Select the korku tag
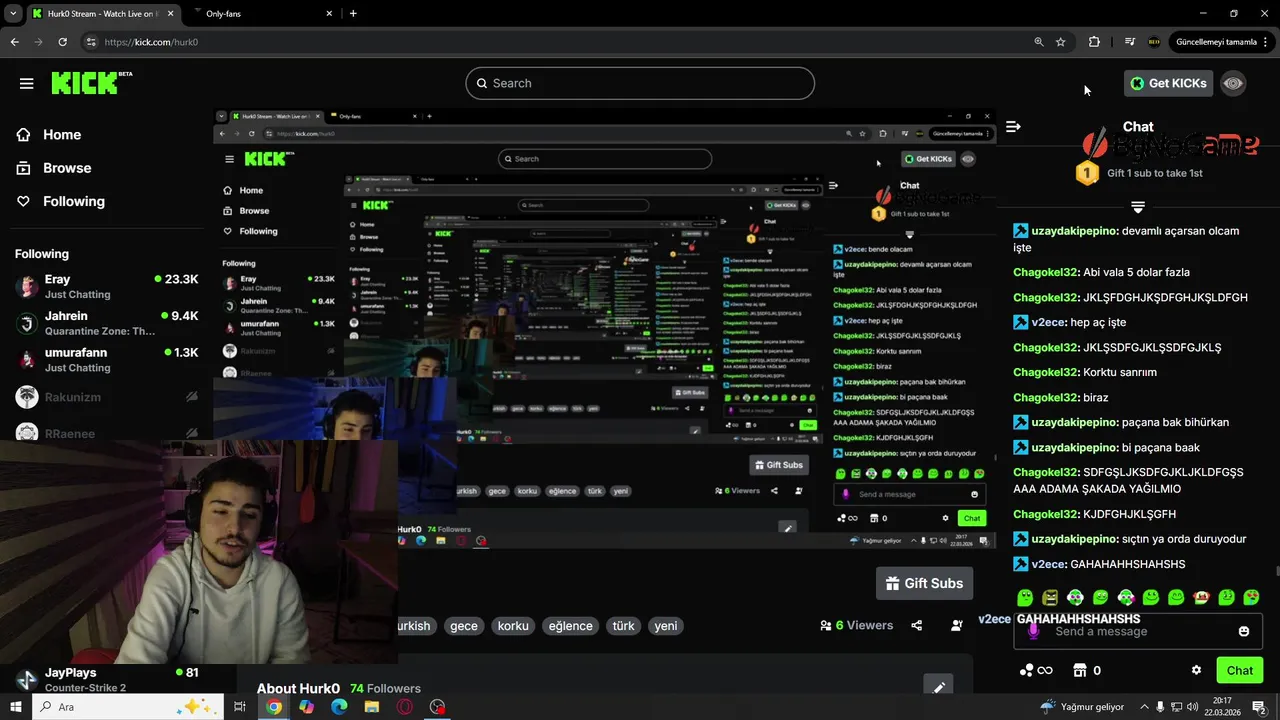This screenshot has width=1280, height=720. [513, 626]
